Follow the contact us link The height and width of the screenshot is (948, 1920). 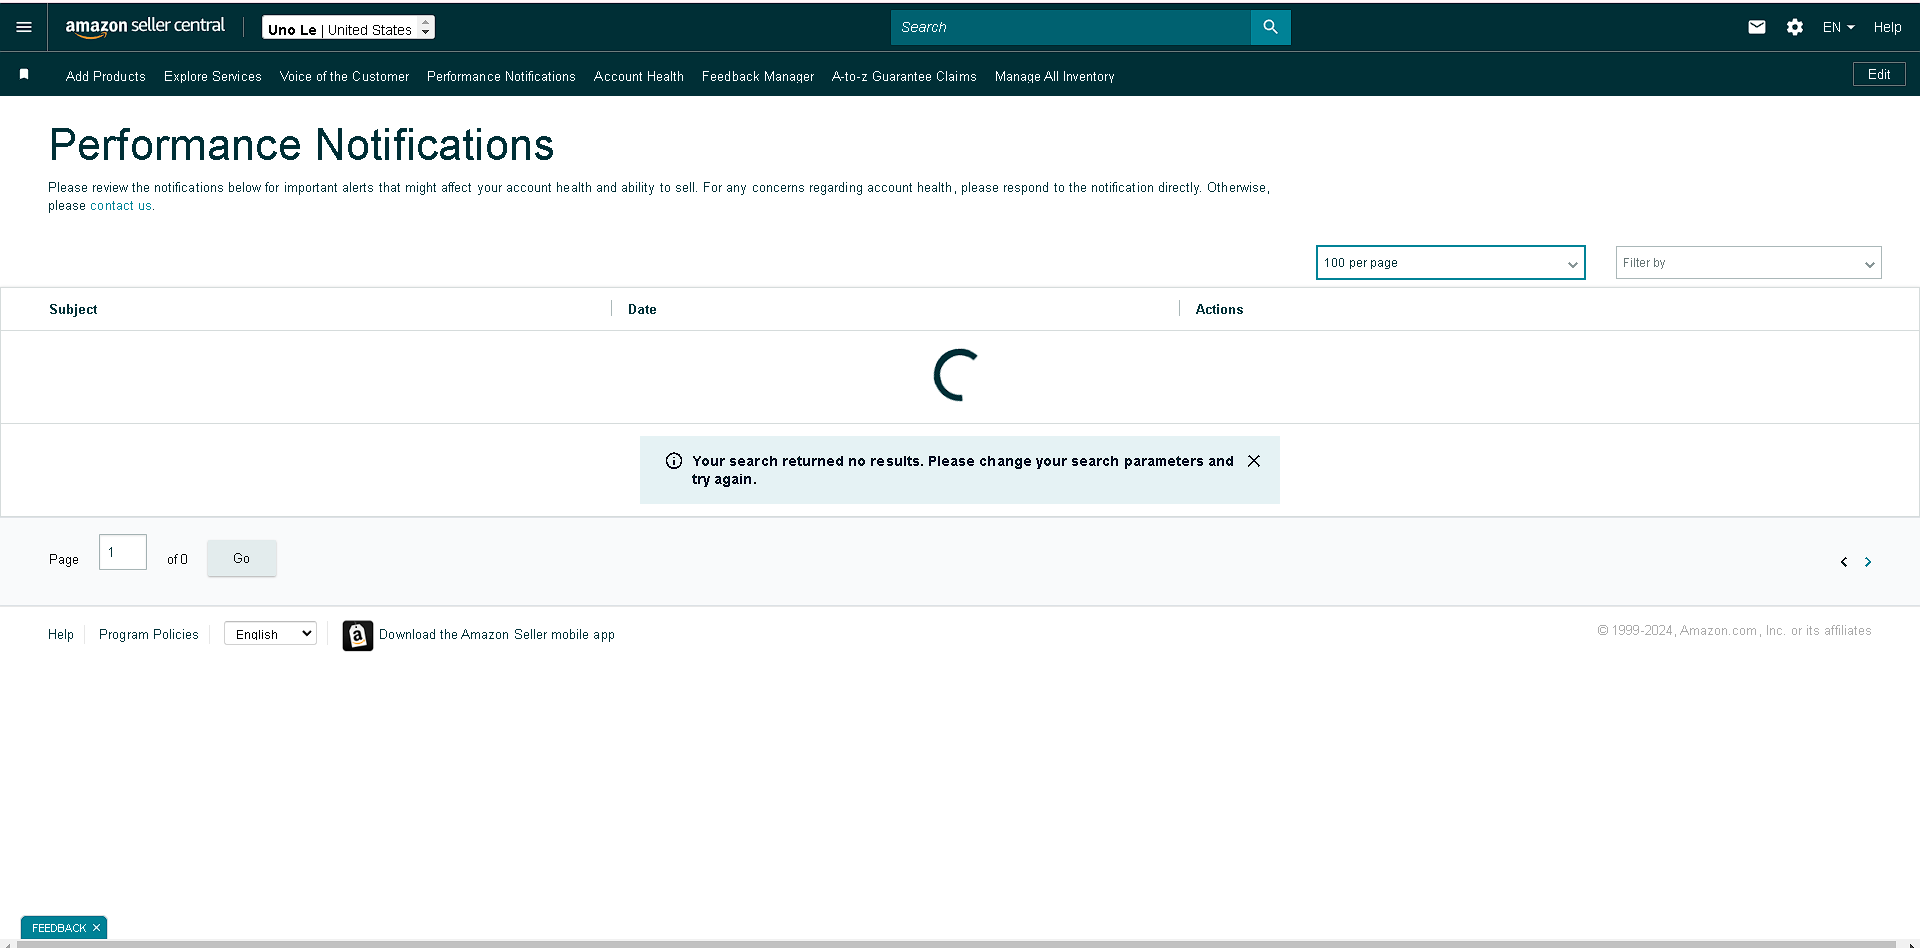point(121,206)
